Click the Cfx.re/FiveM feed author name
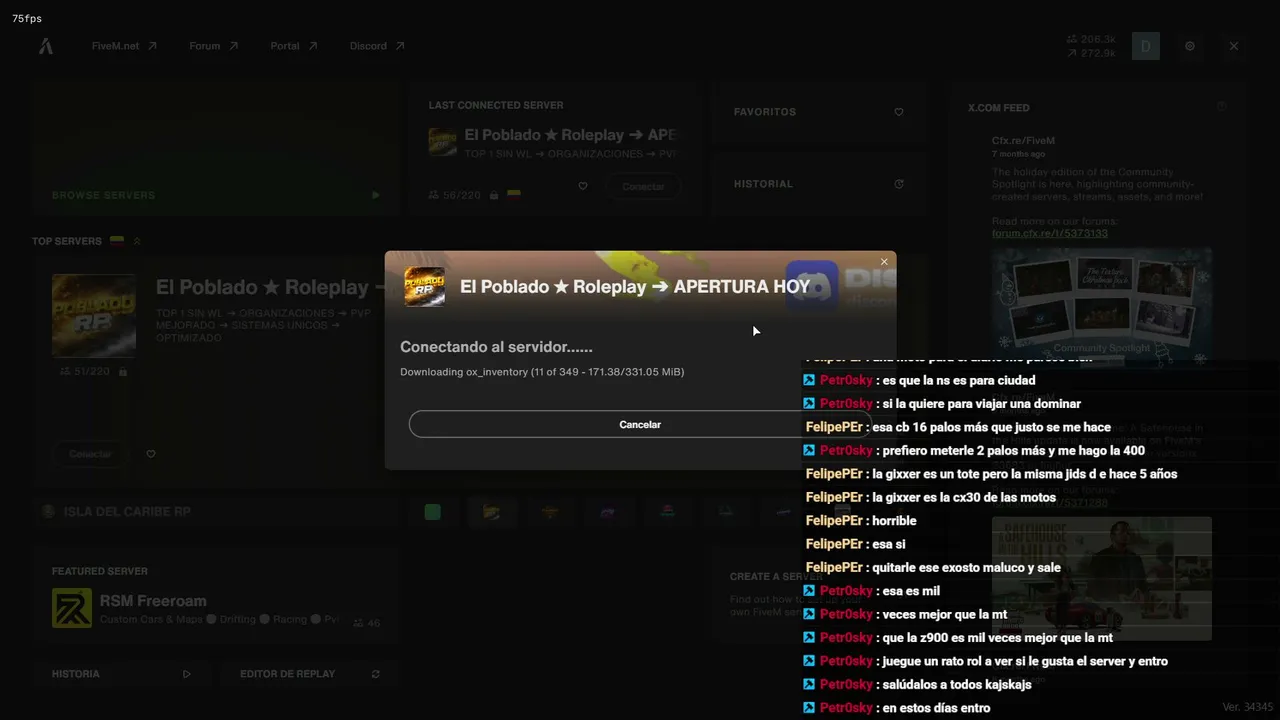 point(1023,141)
